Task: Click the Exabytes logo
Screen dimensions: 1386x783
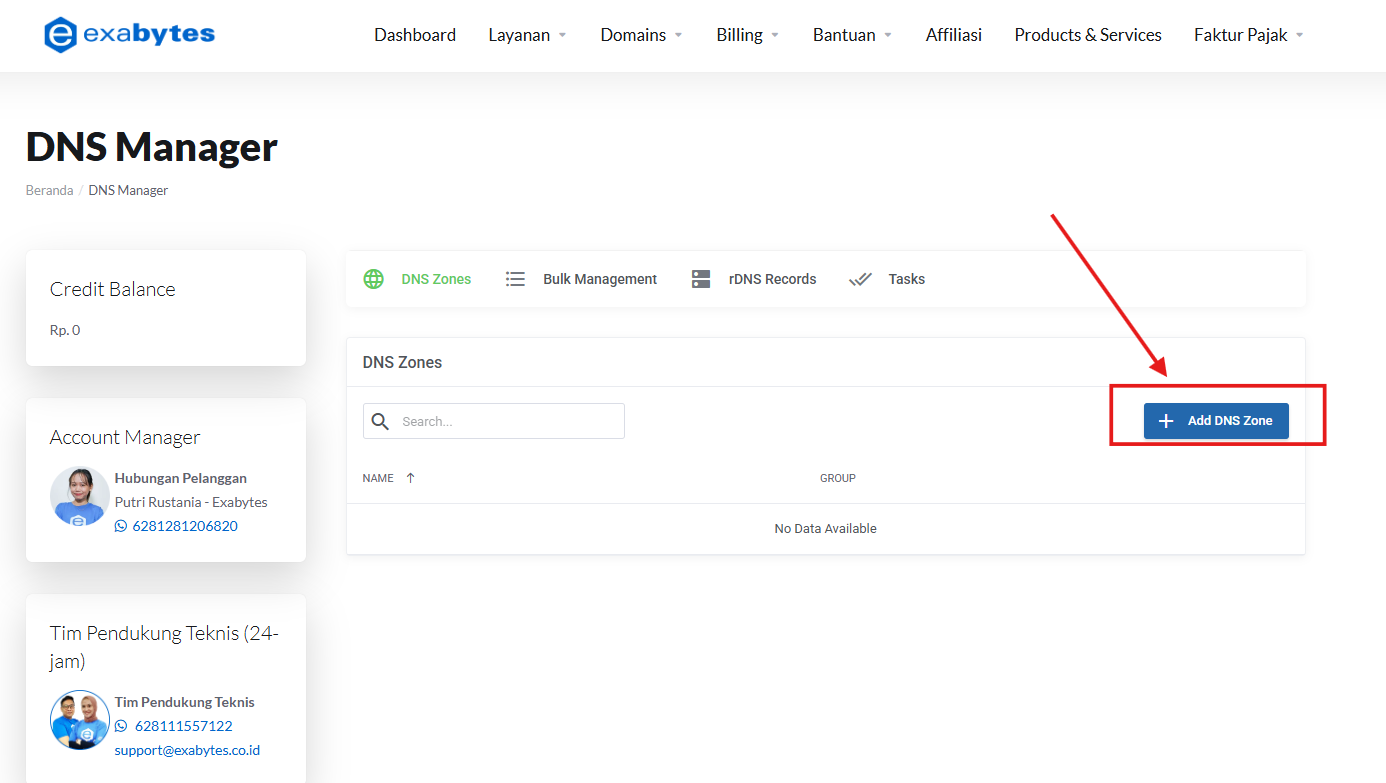Action: (x=128, y=33)
